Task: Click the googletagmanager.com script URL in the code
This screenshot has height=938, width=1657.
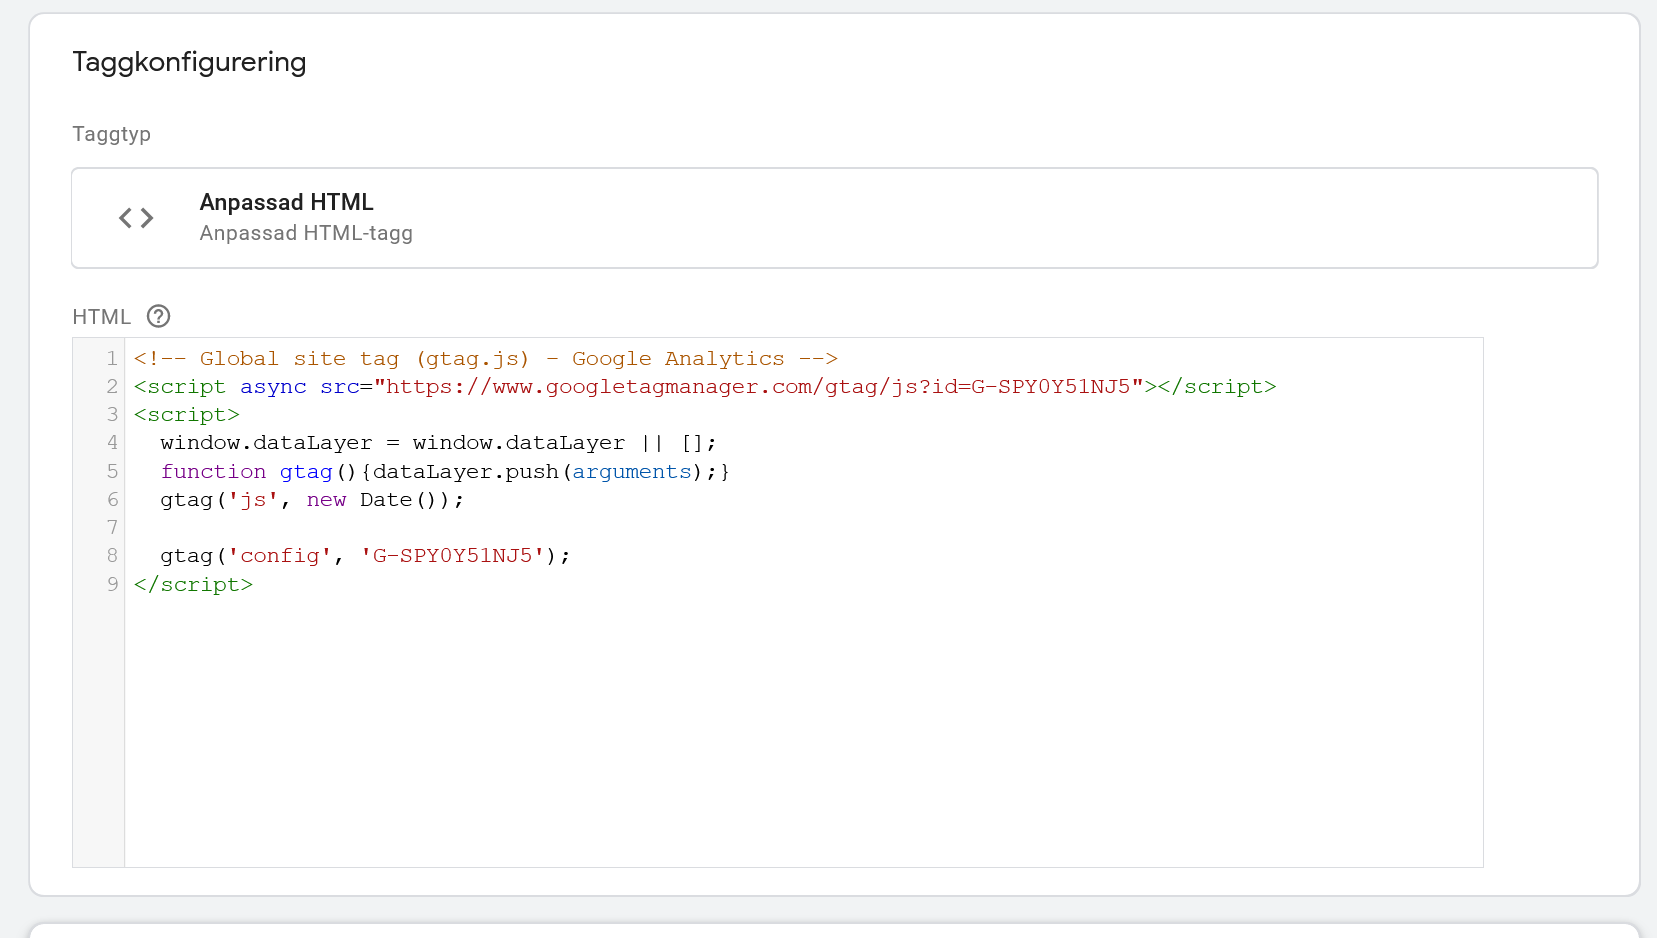Action: [758, 387]
